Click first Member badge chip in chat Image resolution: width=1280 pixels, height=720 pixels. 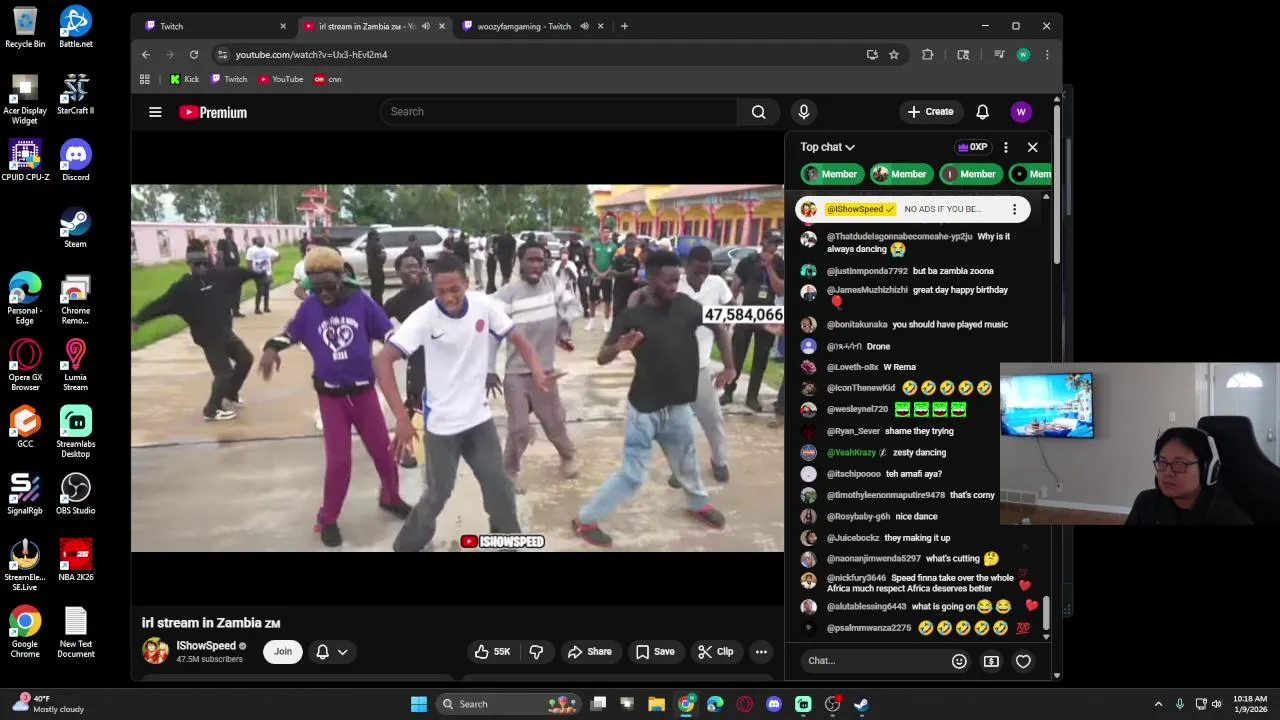[x=832, y=174]
